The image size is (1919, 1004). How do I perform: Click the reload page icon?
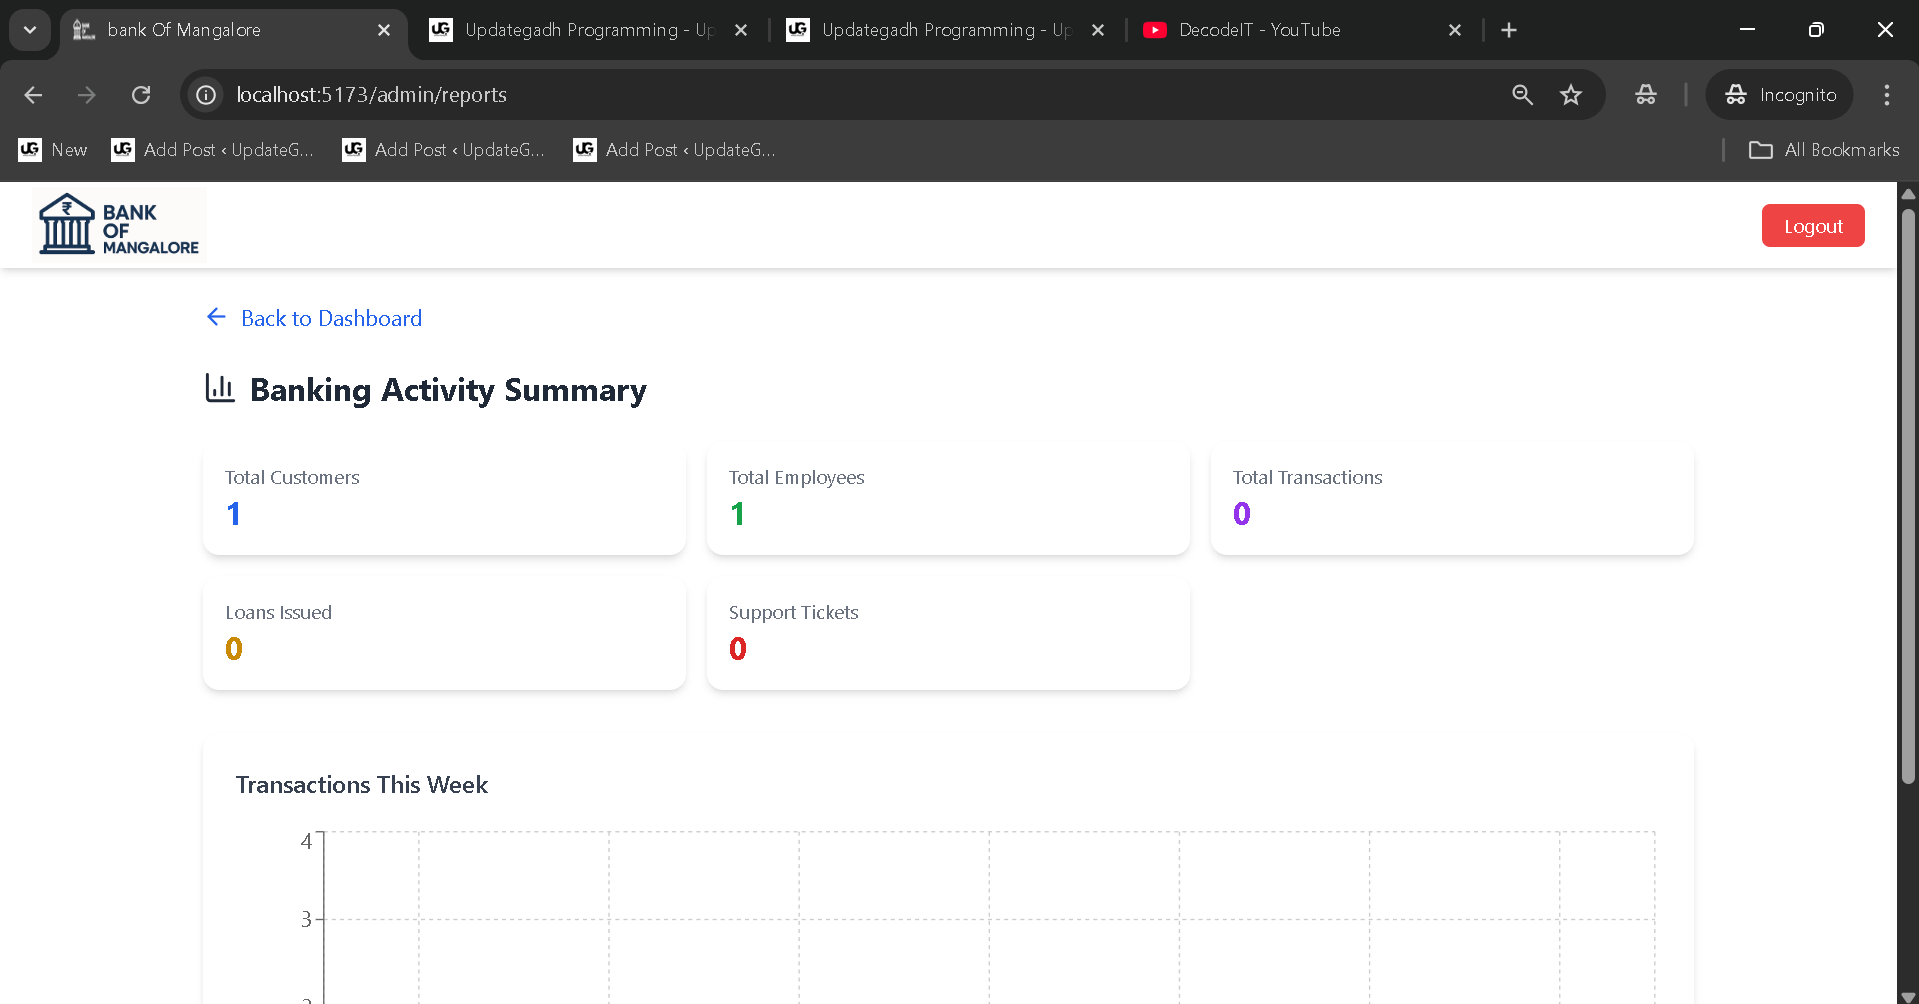click(x=141, y=95)
